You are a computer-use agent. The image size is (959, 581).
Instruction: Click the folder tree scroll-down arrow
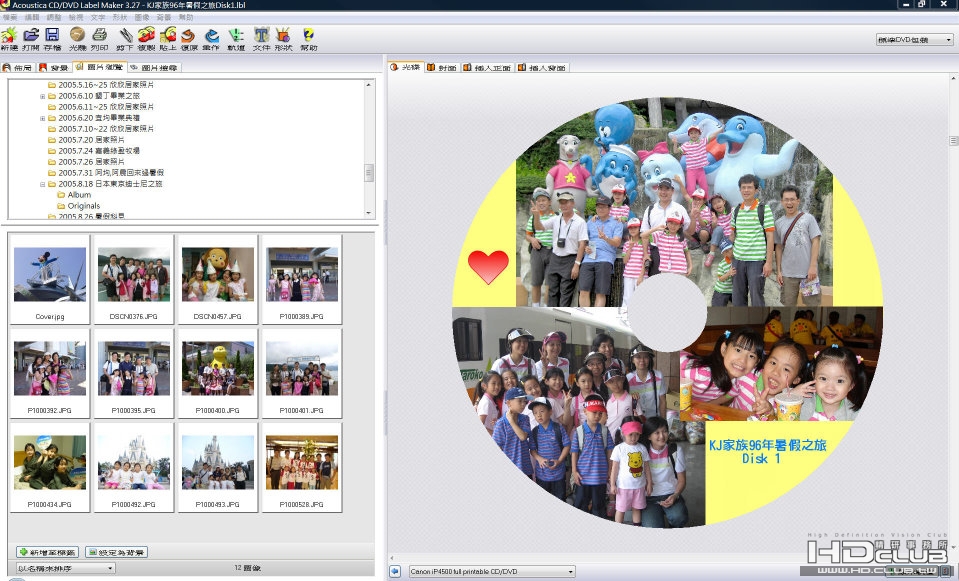click(x=369, y=213)
